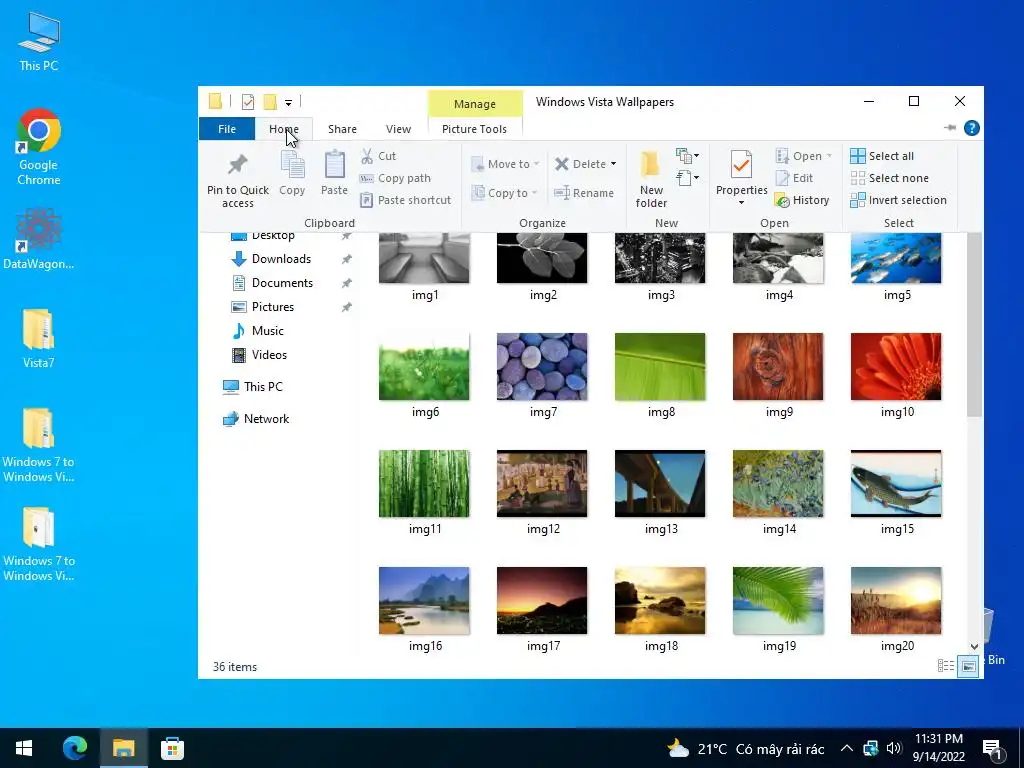The width and height of the screenshot is (1024, 768).
Task: Expand the Properties dropdown arrow
Action: 741,202
